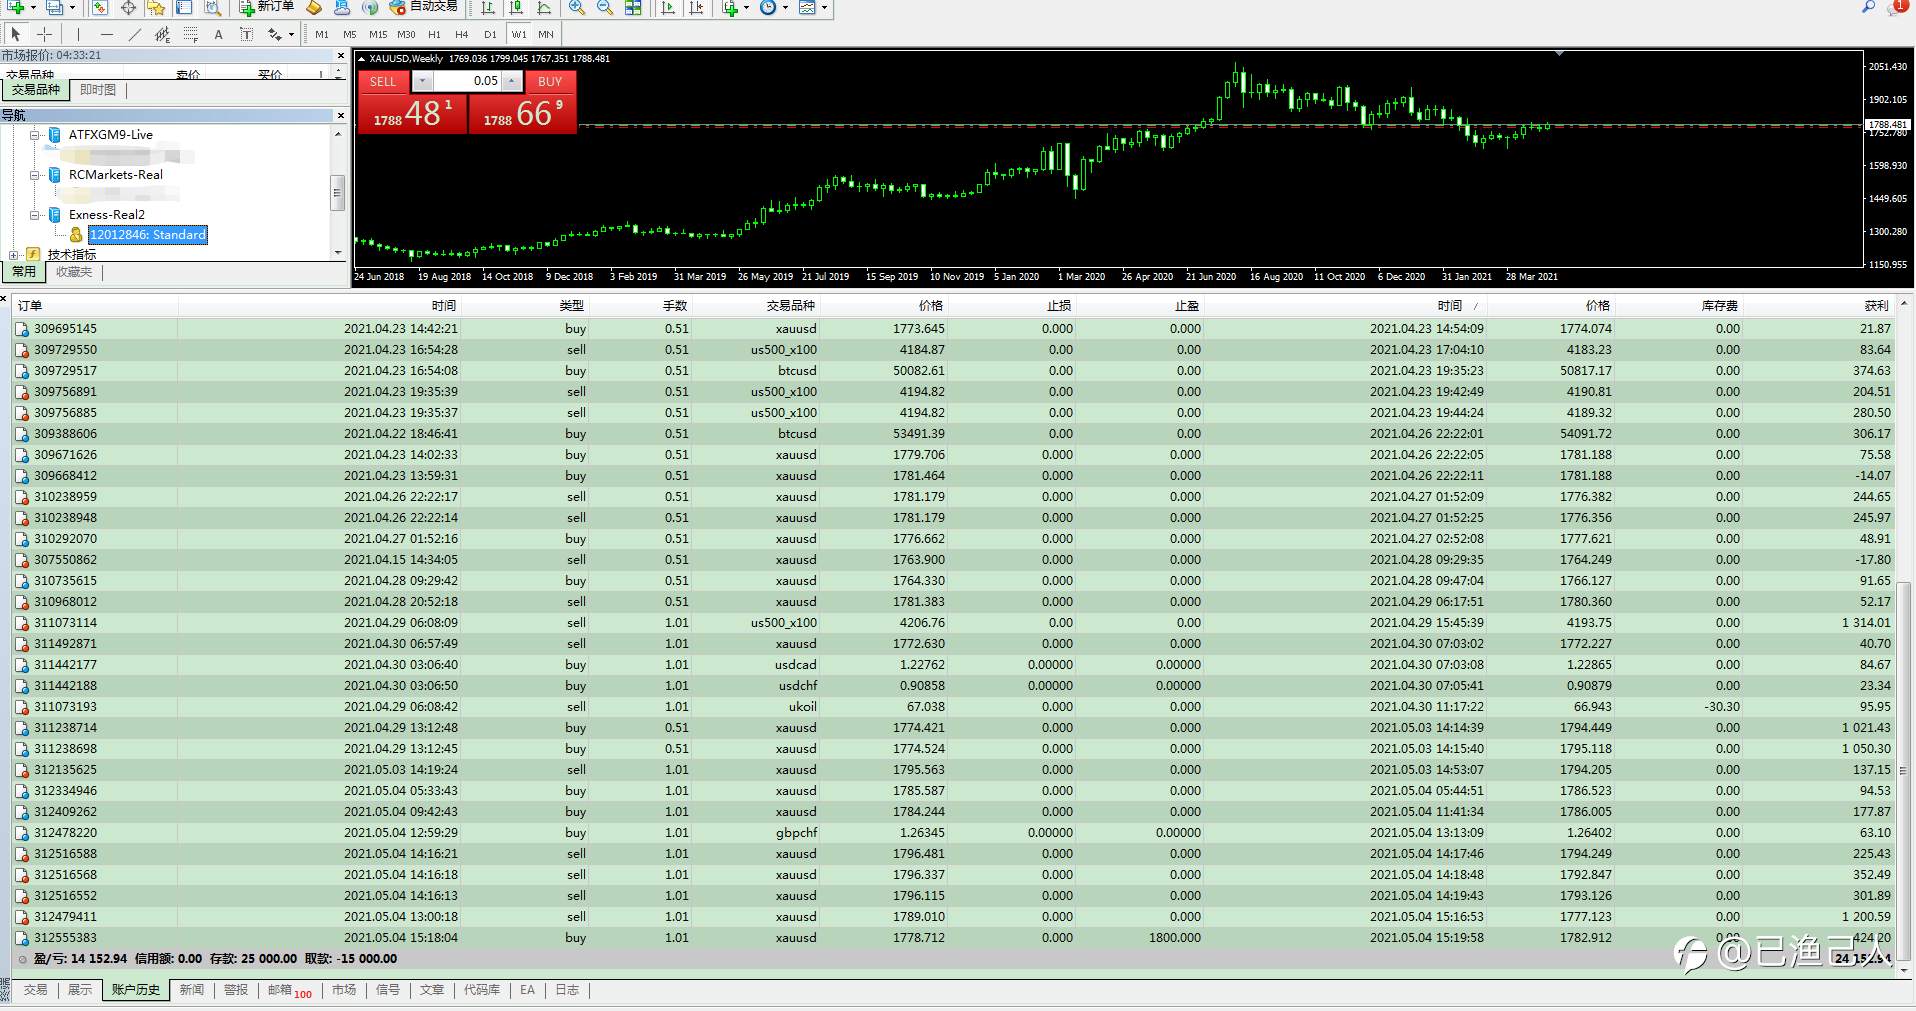Viewport: 1916px width, 1011px height.
Task: Open the MetaEditor book icon
Action: [x=314, y=8]
